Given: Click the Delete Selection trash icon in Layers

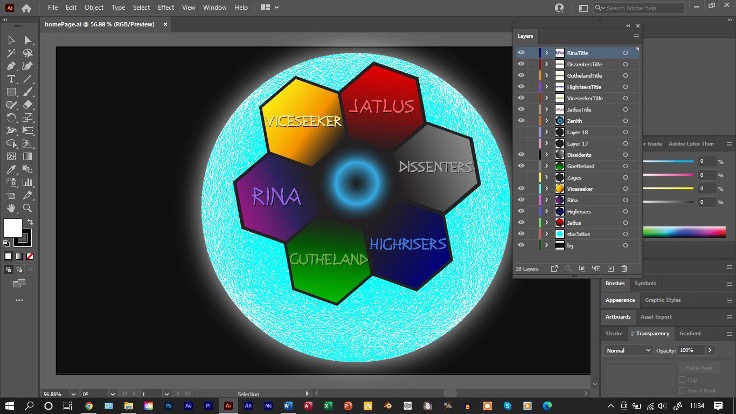Looking at the screenshot, I should click(x=624, y=268).
